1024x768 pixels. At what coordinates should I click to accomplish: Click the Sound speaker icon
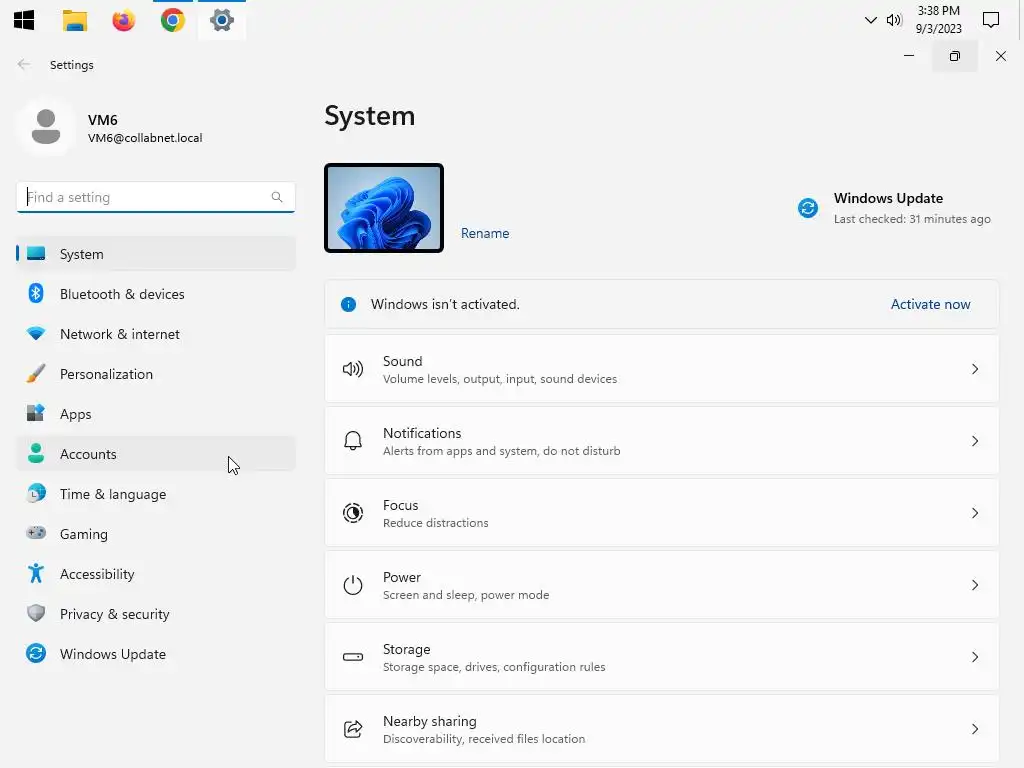(x=353, y=369)
